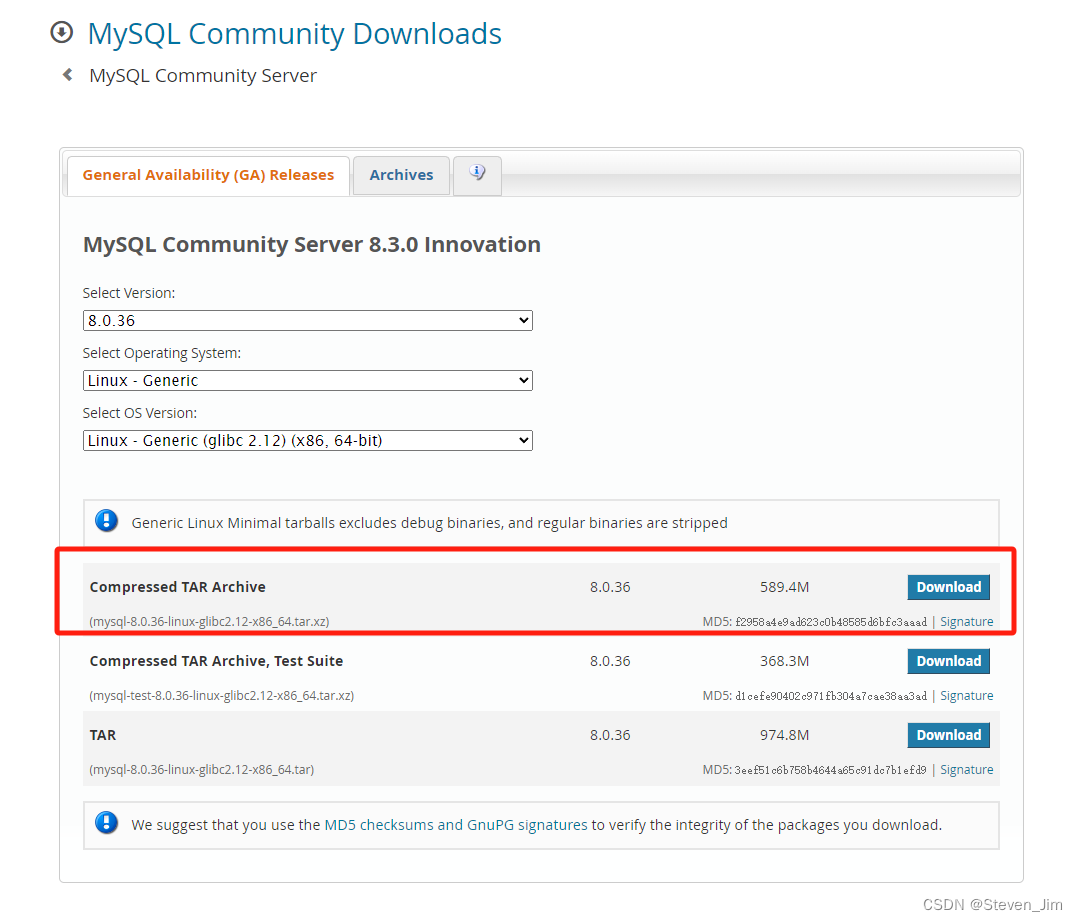1078x921 pixels.
Task: Open Signature link for Test Suite archive
Action: pos(967,696)
